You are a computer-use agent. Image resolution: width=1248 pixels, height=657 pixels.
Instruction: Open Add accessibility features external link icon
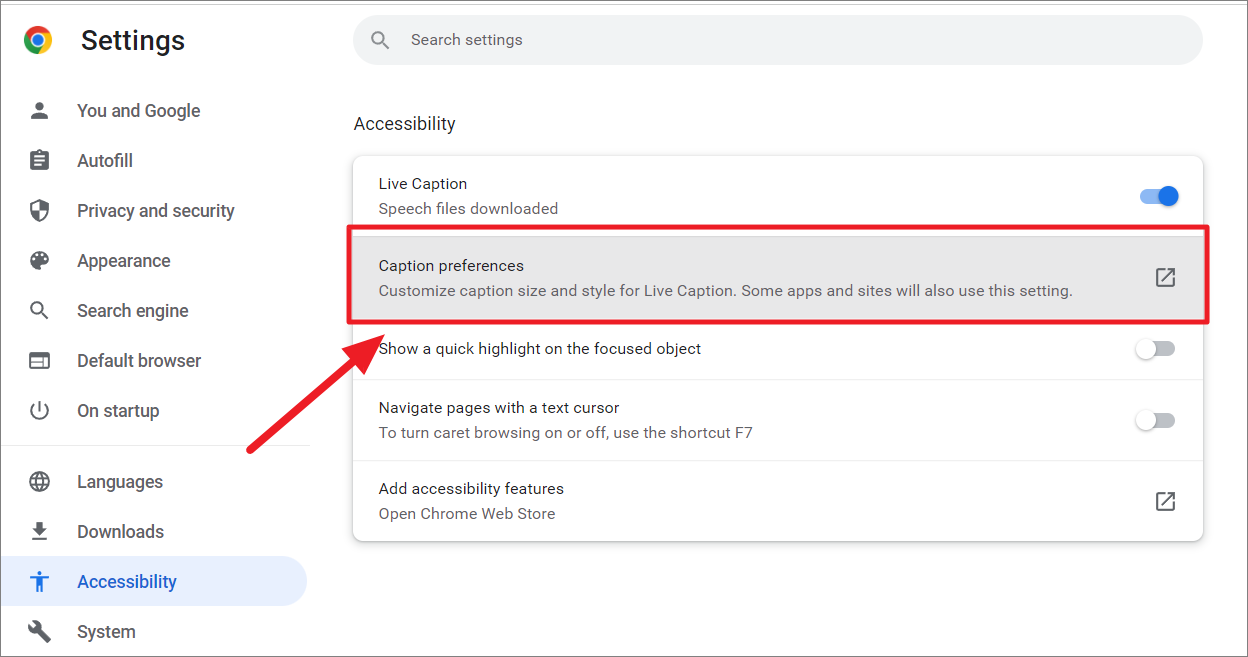(1165, 501)
